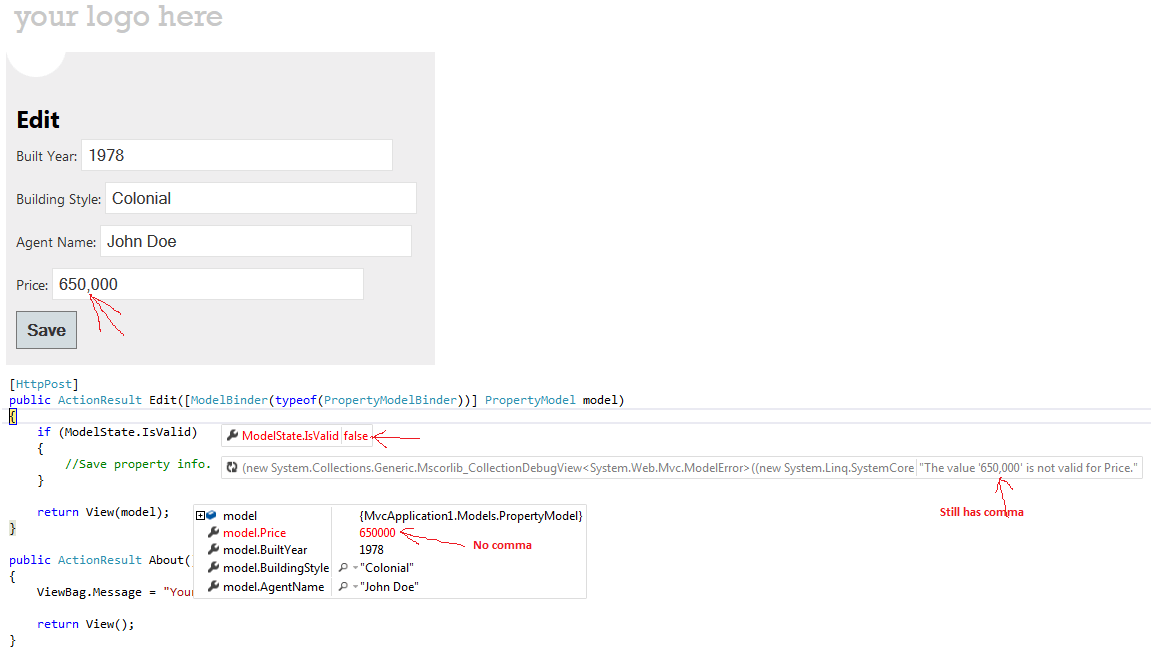This screenshot has height=666, width=1157.
Task: Click the Price input containing 650,000
Action: (x=207, y=284)
